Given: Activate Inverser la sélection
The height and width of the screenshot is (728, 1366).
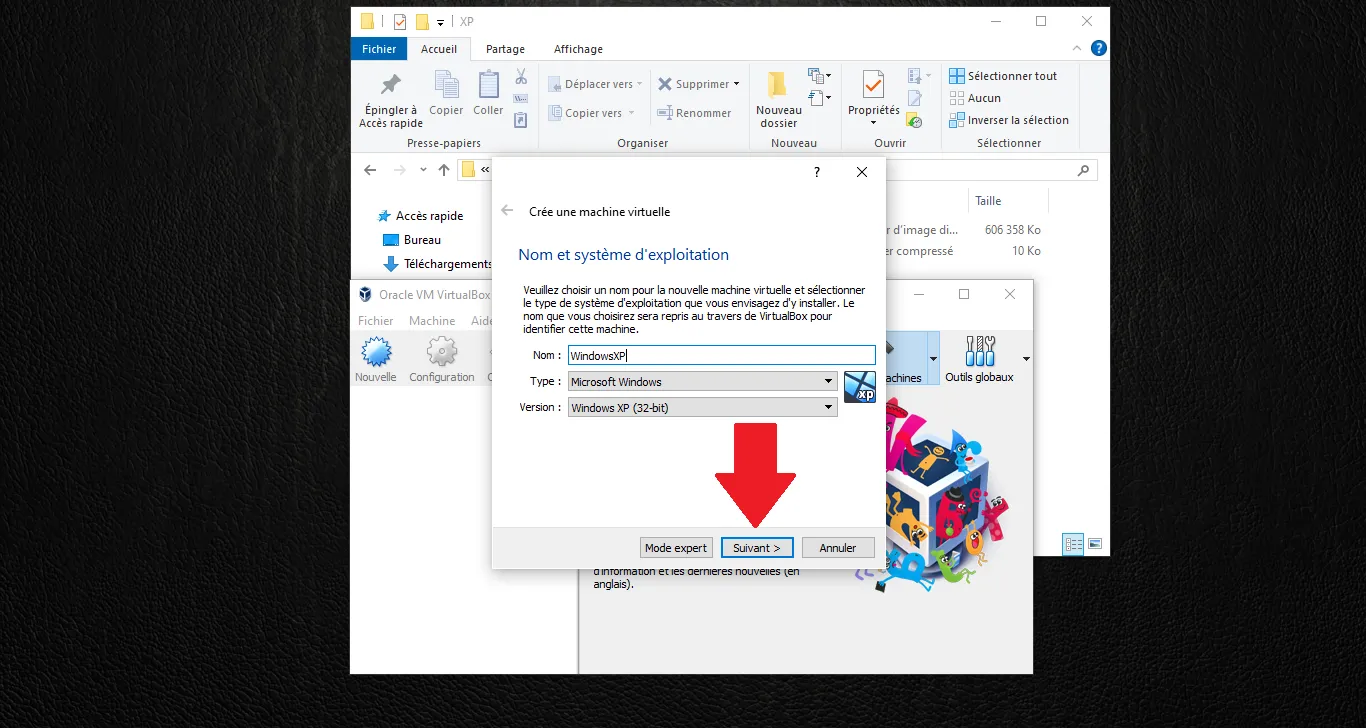Looking at the screenshot, I should 1010,119.
